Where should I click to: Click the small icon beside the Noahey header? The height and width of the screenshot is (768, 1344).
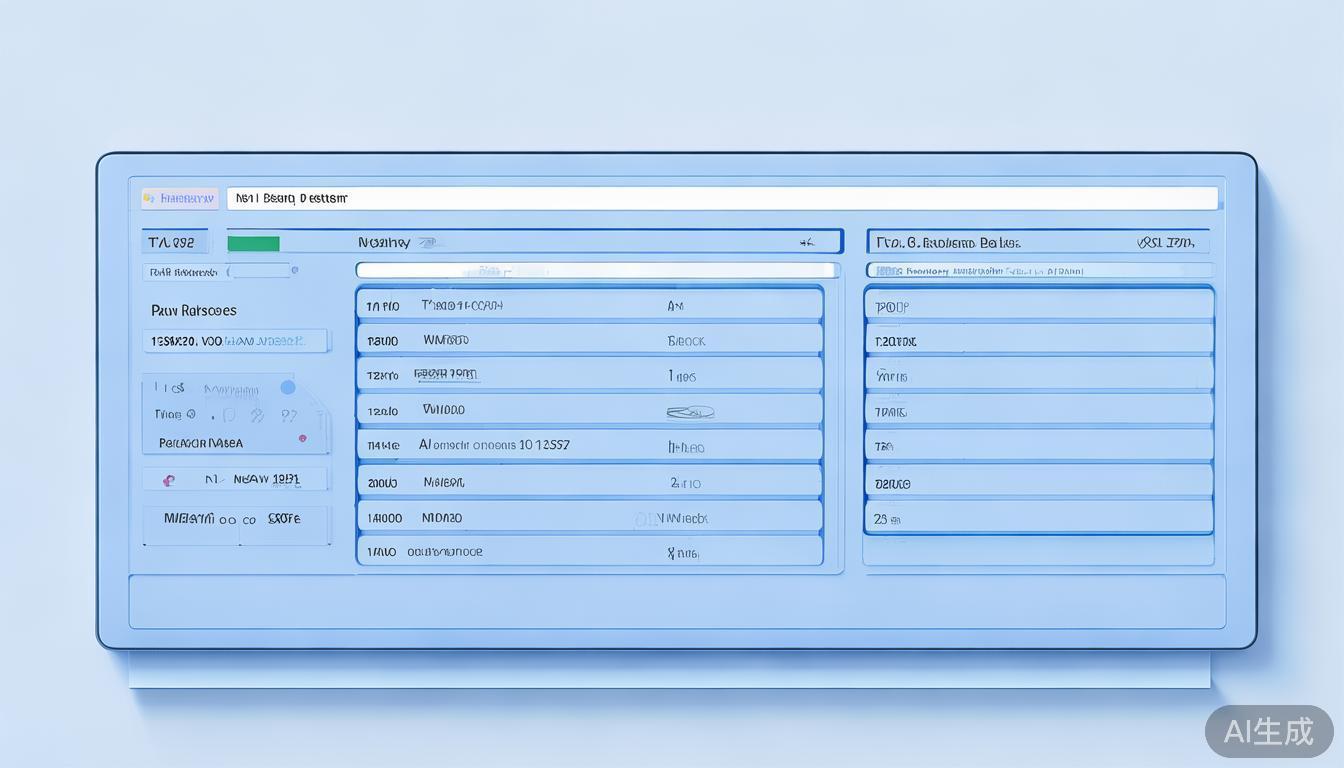tap(427, 242)
